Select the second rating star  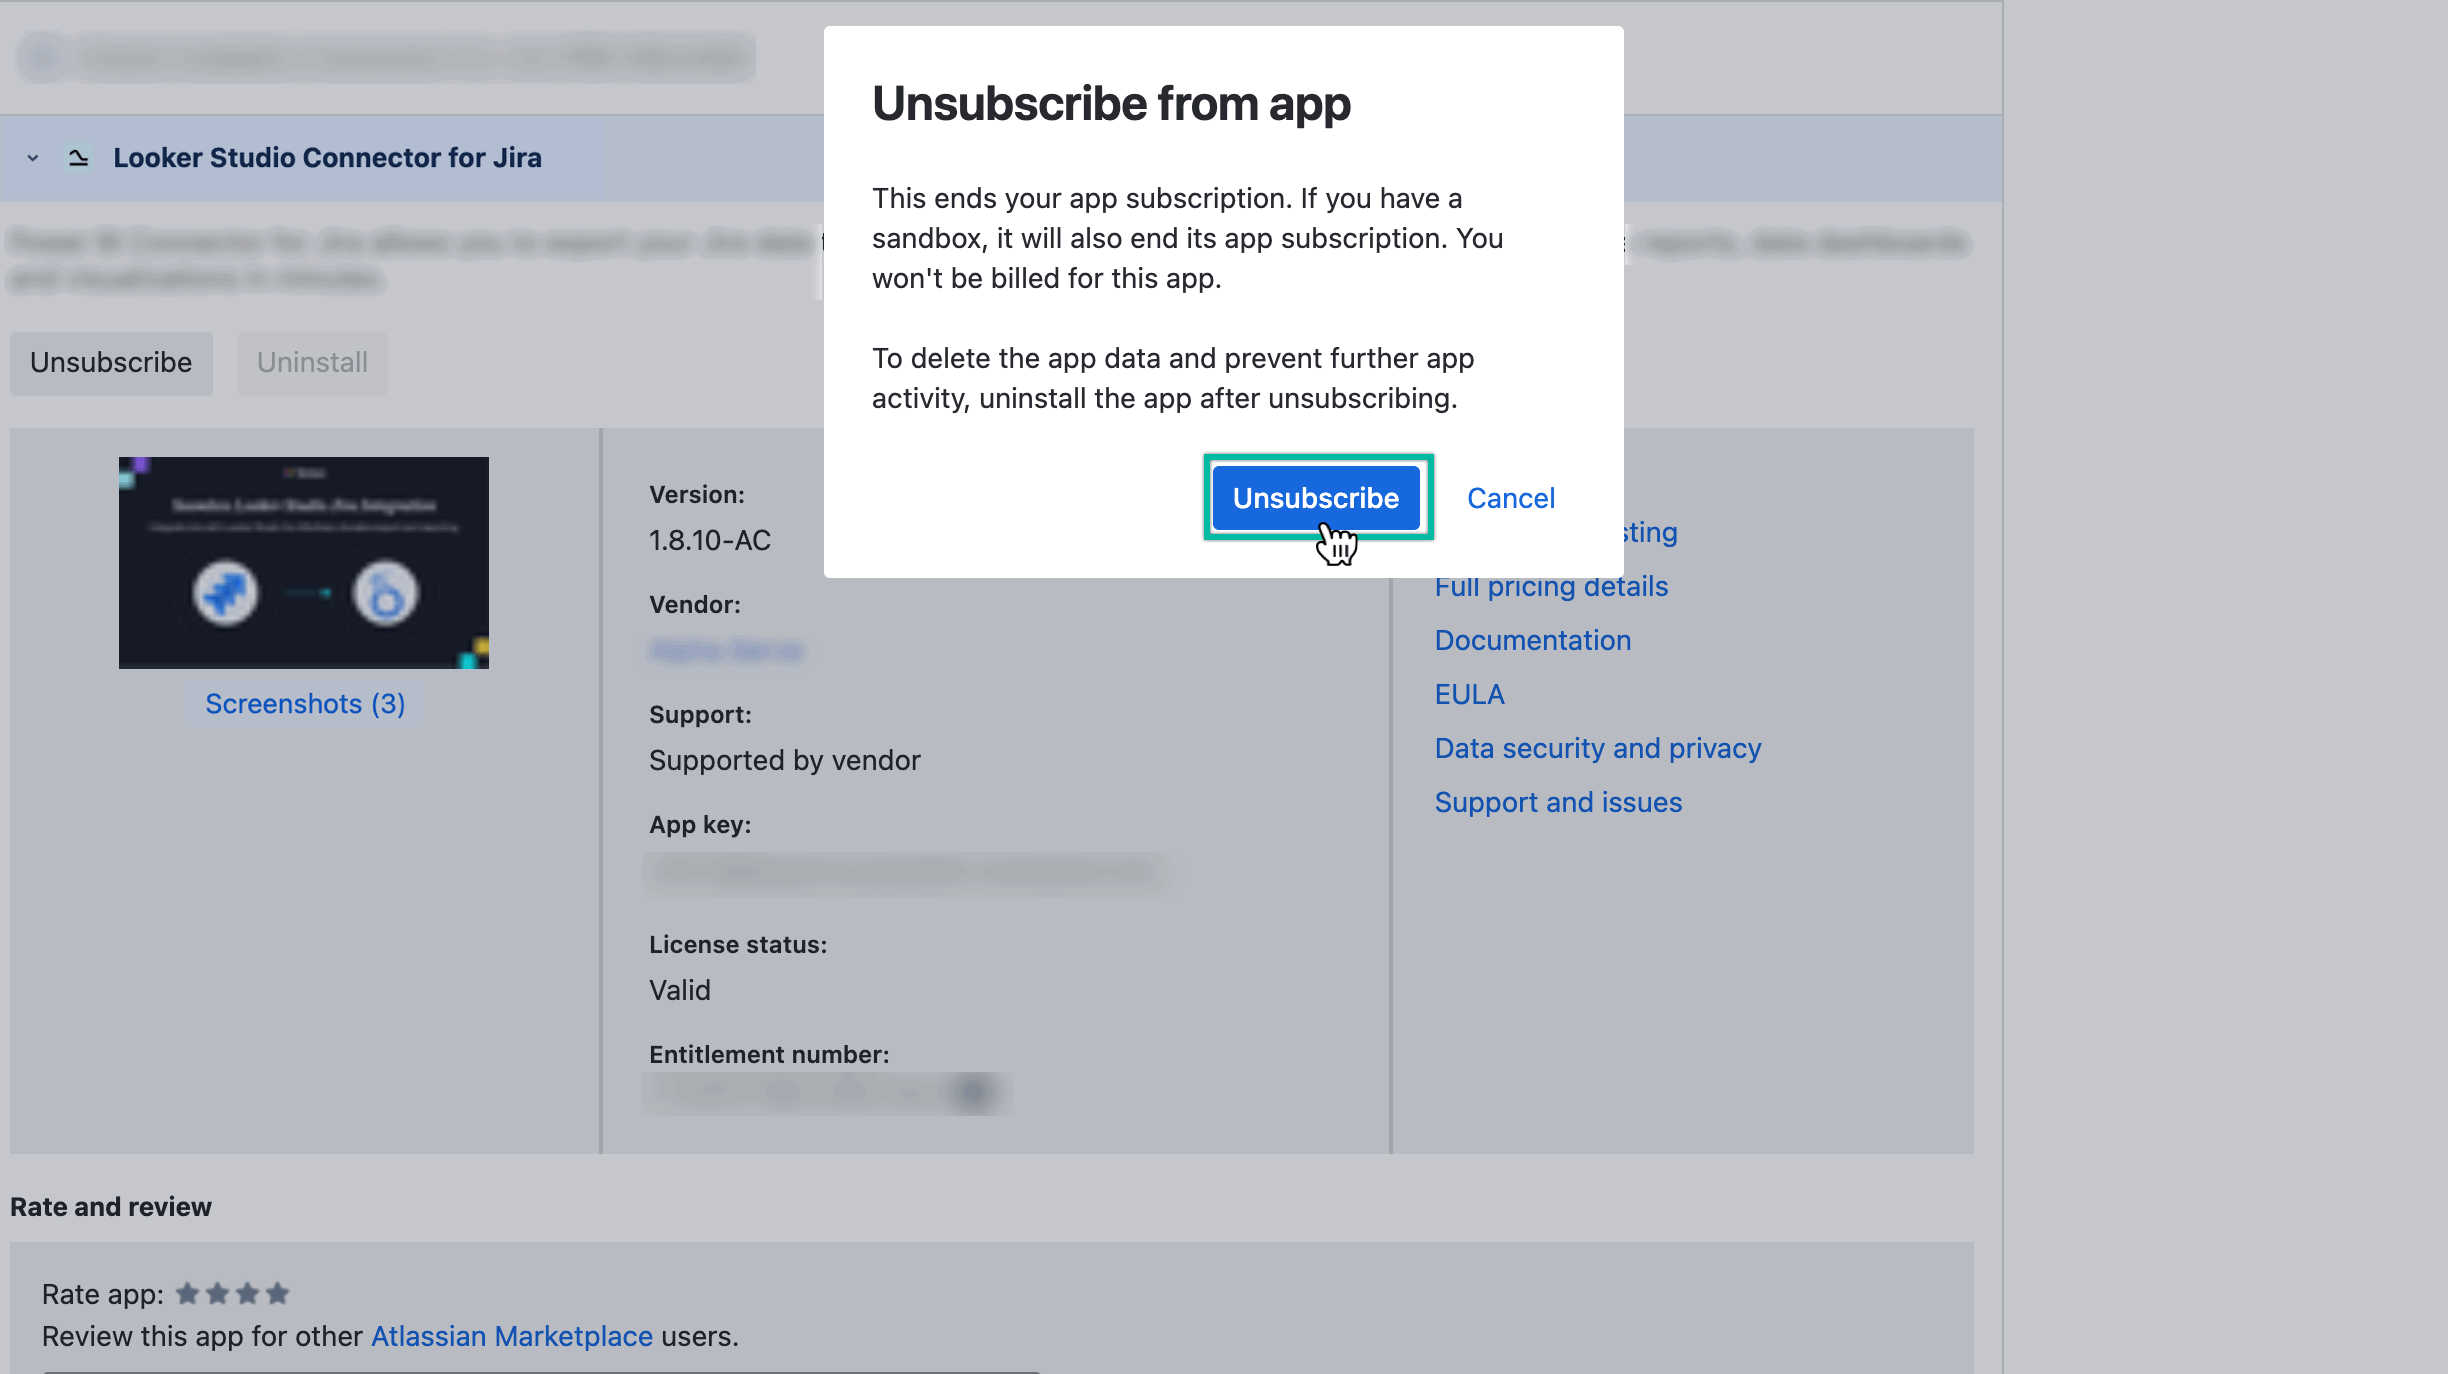click(218, 1293)
